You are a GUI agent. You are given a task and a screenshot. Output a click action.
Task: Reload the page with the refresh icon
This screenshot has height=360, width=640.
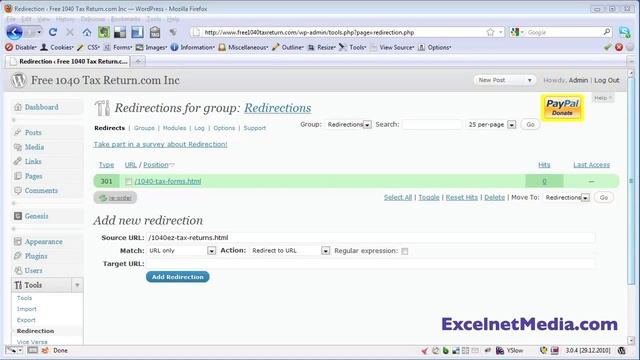53,32
